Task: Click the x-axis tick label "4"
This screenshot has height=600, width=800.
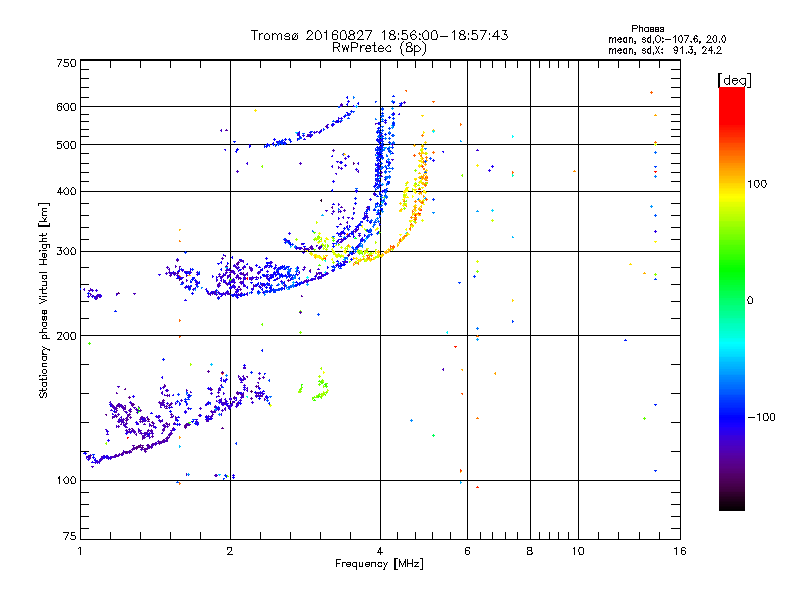Action: pyautogui.click(x=380, y=551)
